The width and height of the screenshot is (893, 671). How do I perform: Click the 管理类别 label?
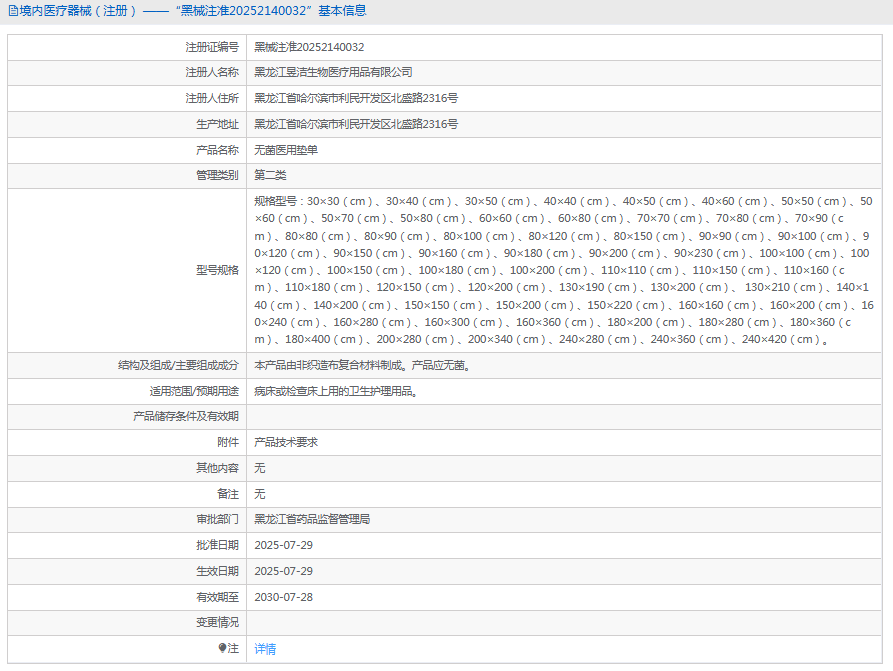point(218,175)
